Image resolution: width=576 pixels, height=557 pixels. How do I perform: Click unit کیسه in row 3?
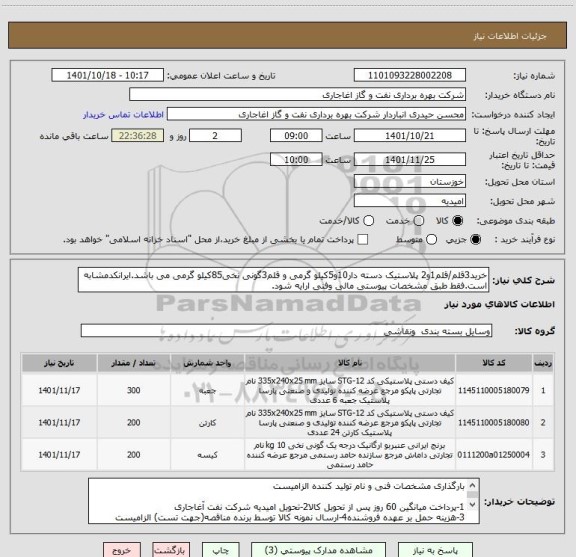pos(208,455)
